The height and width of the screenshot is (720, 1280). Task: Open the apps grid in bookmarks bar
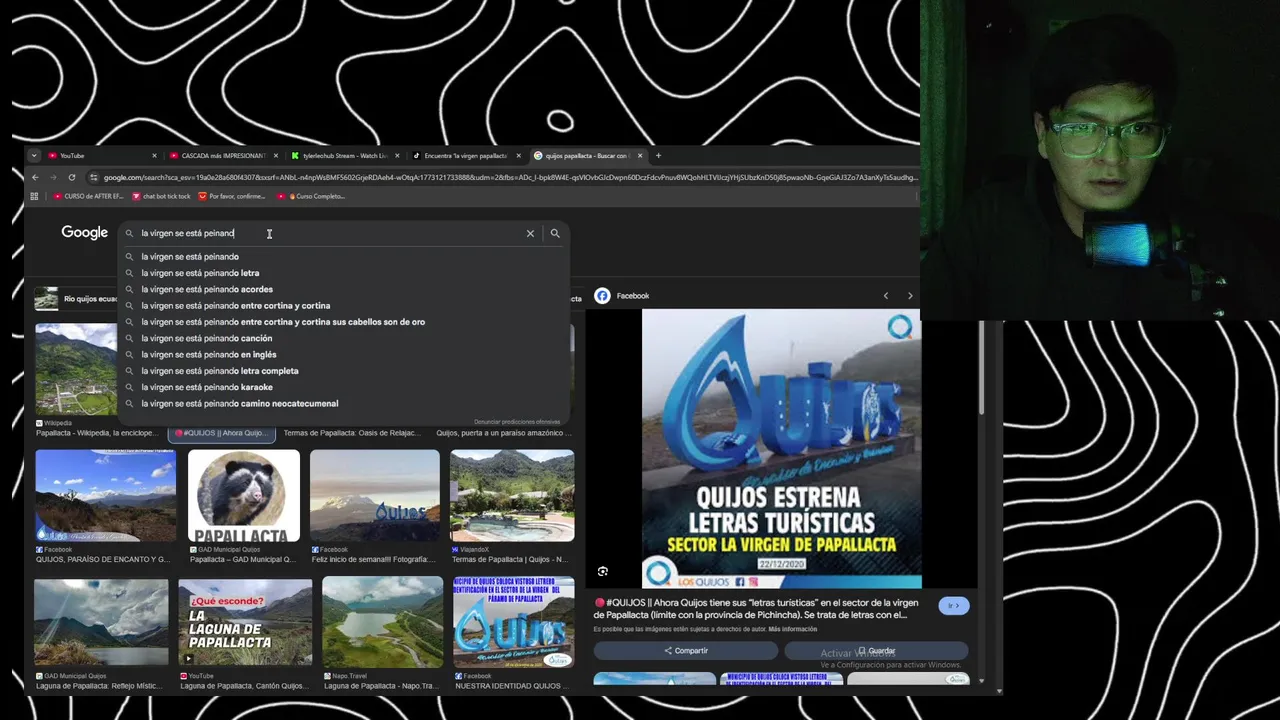(x=34, y=196)
